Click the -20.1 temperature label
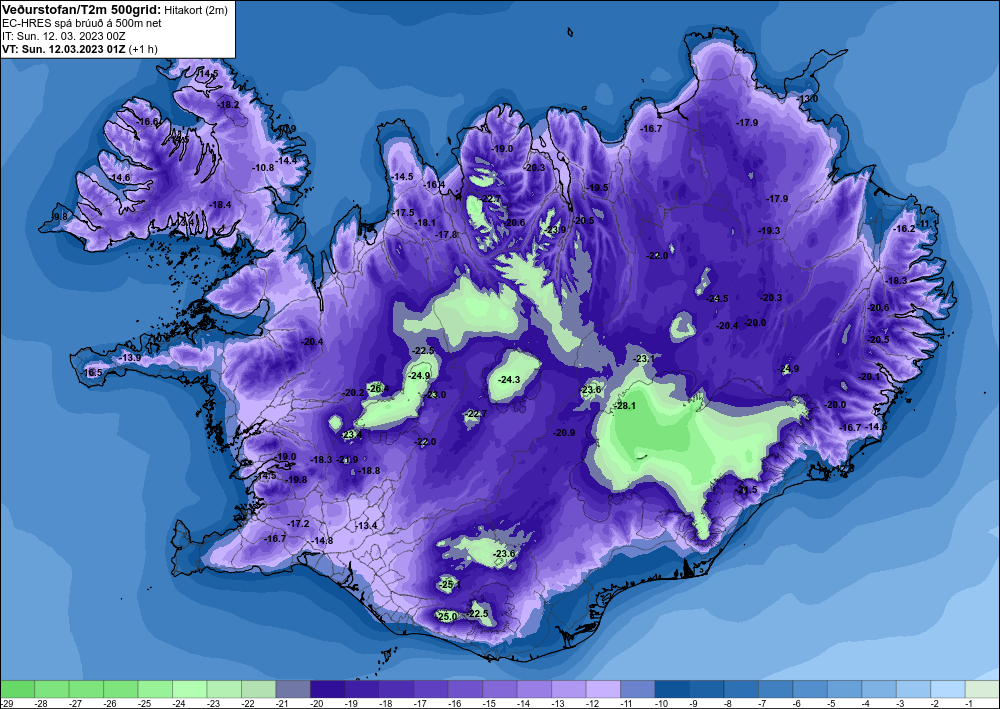Viewport: 1000px width, 709px height. tap(869, 377)
